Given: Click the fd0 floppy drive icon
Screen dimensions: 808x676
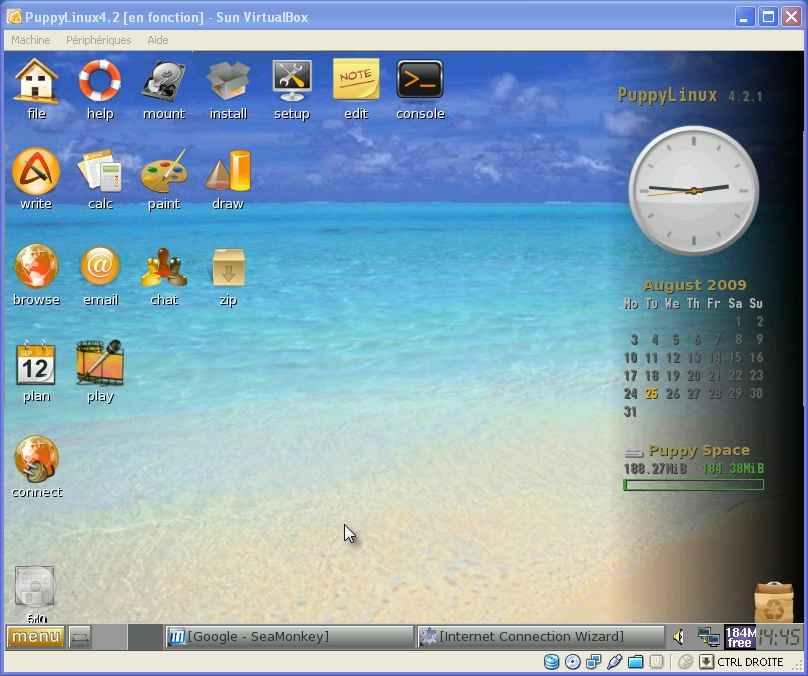Looking at the screenshot, I should [35, 587].
